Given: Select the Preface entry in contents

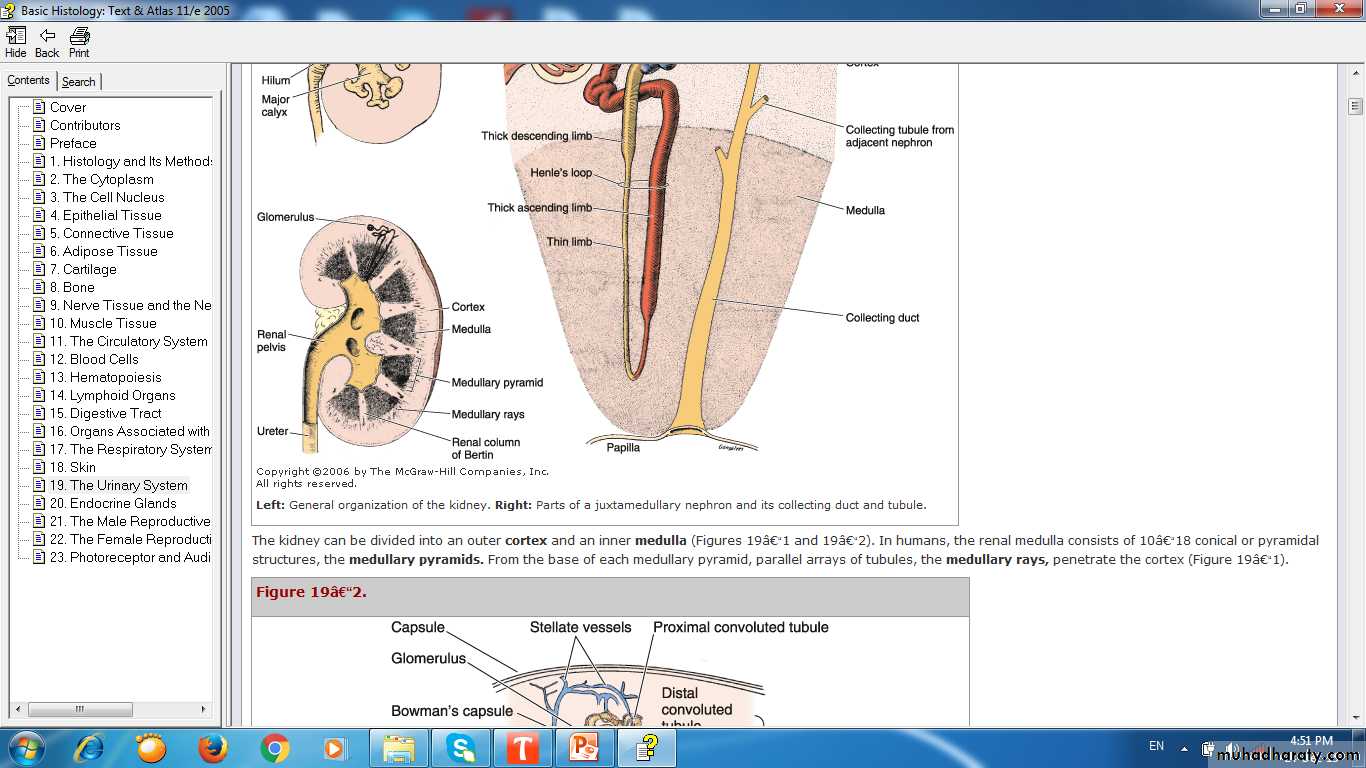Looking at the screenshot, I should click(x=73, y=143).
